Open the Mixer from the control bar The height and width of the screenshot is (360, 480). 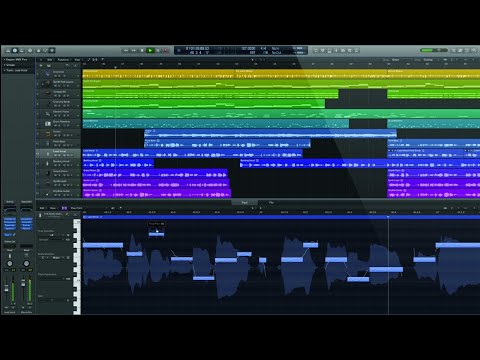(x=45, y=50)
